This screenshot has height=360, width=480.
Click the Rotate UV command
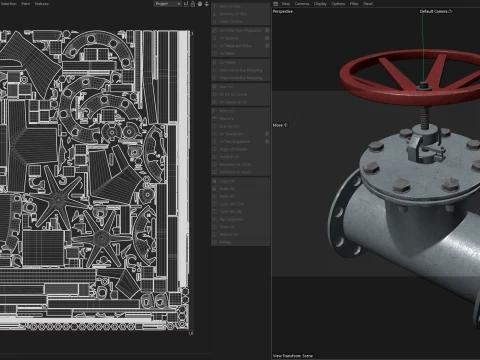240,196
